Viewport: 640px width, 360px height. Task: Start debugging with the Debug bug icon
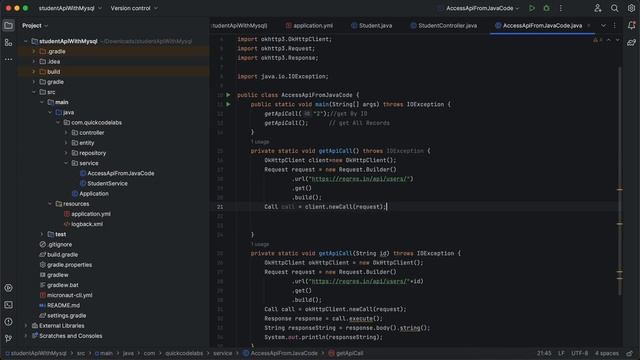click(547, 8)
